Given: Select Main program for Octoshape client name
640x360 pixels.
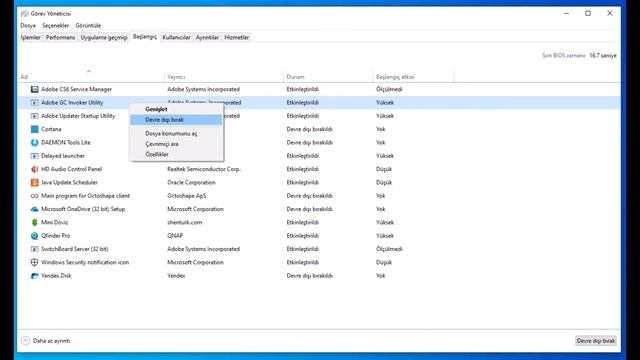Looking at the screenshot, I should click(x=85, y=196).
